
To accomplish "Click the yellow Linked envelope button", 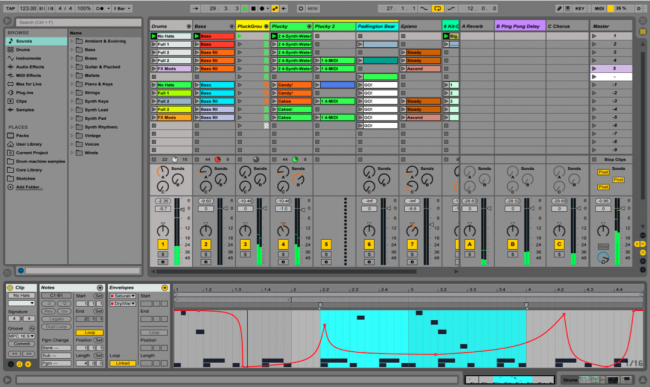I will (x=122, y=363).
